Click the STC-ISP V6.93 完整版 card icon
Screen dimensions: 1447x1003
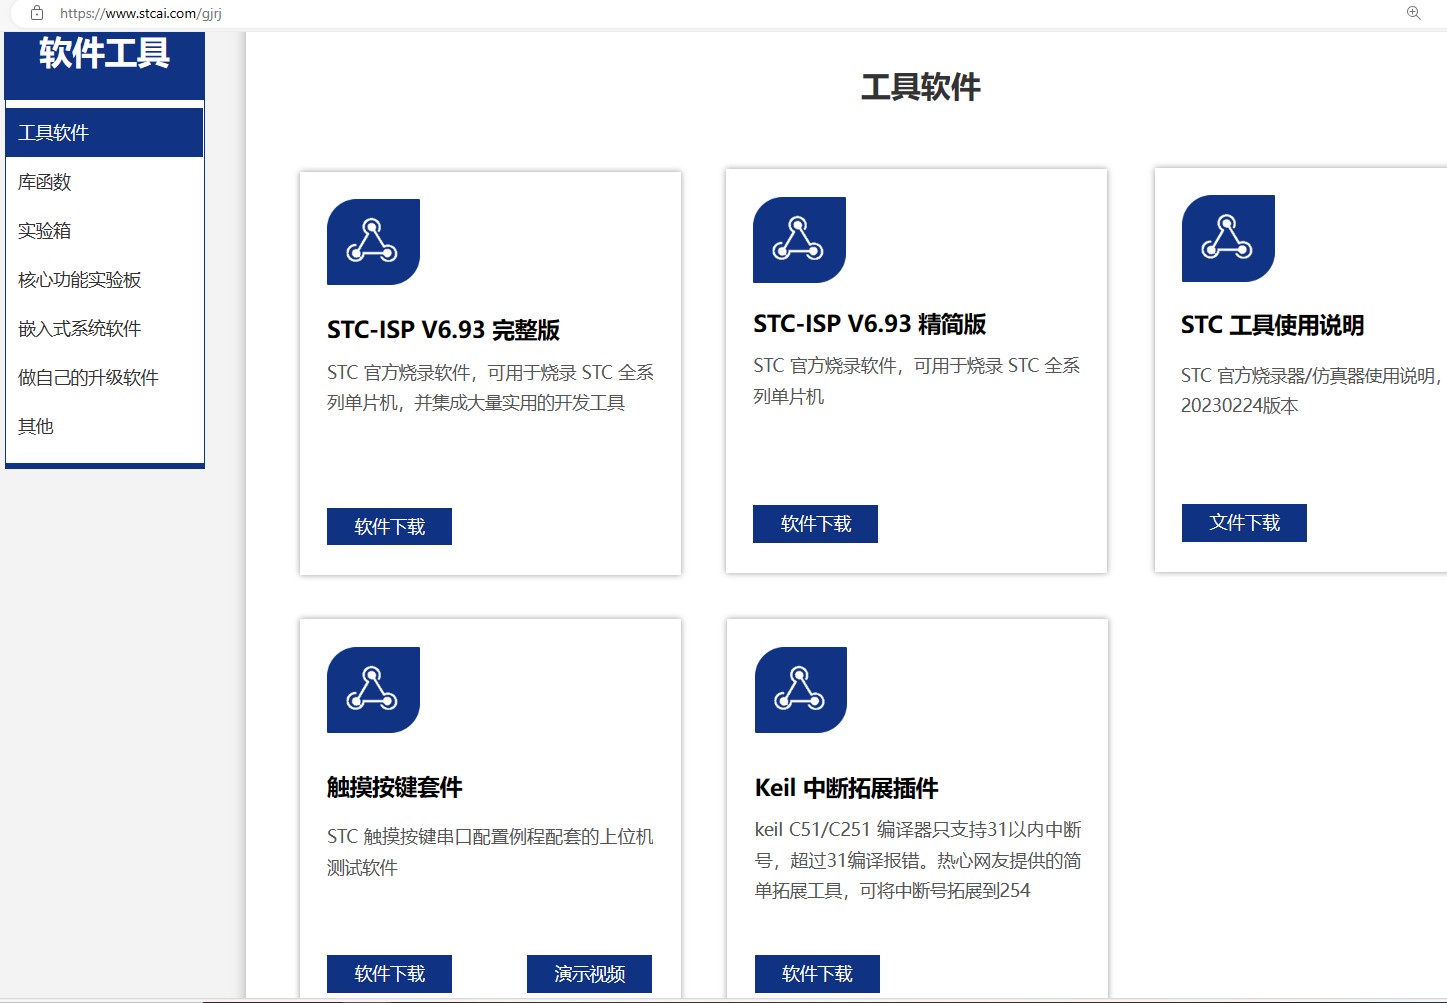(373, 242)
